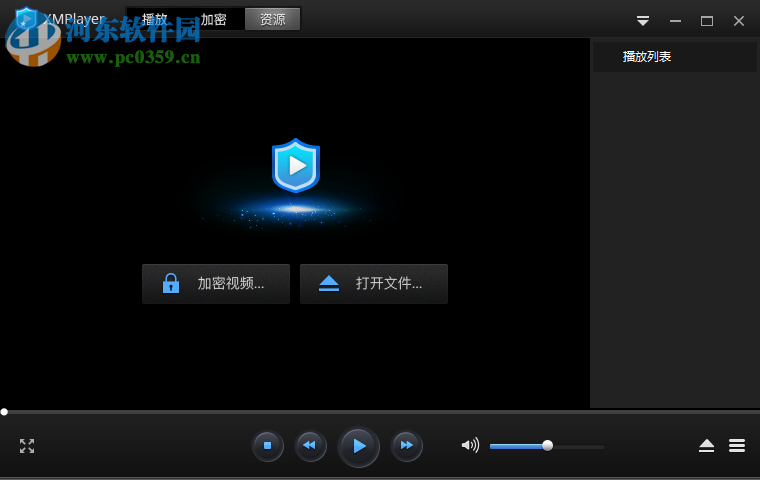Click the seek bar handle at start

[4, 412]
